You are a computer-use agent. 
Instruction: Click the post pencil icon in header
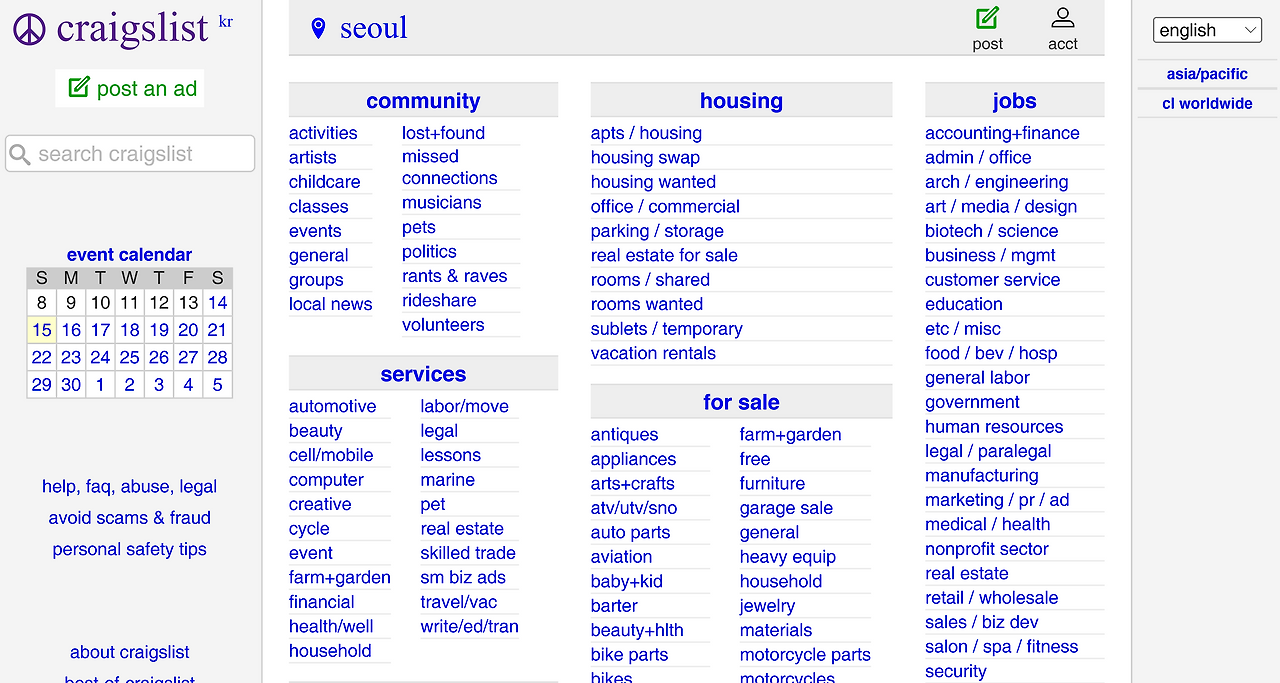click(987, 18)
